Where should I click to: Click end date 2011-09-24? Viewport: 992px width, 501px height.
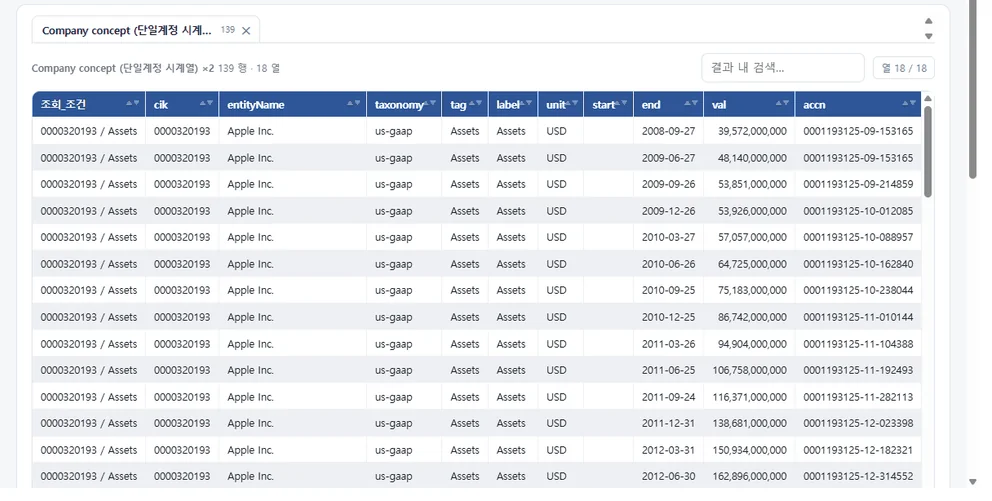click(x=668, y=397)
